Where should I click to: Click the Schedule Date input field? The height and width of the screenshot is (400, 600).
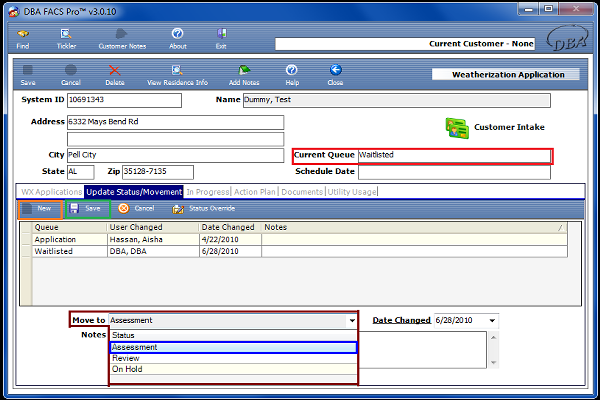tap(453, 172)
